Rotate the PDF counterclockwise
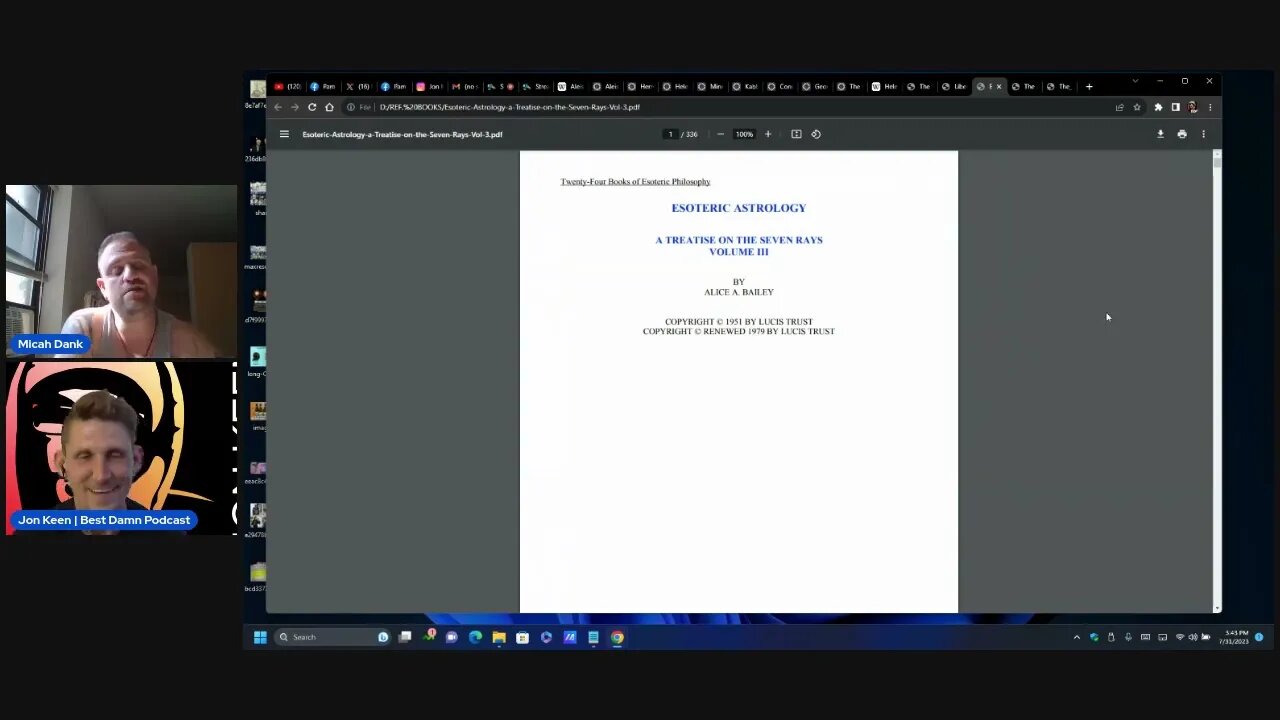The height and width of the screenshot is (720, 1280). (816, 134)
